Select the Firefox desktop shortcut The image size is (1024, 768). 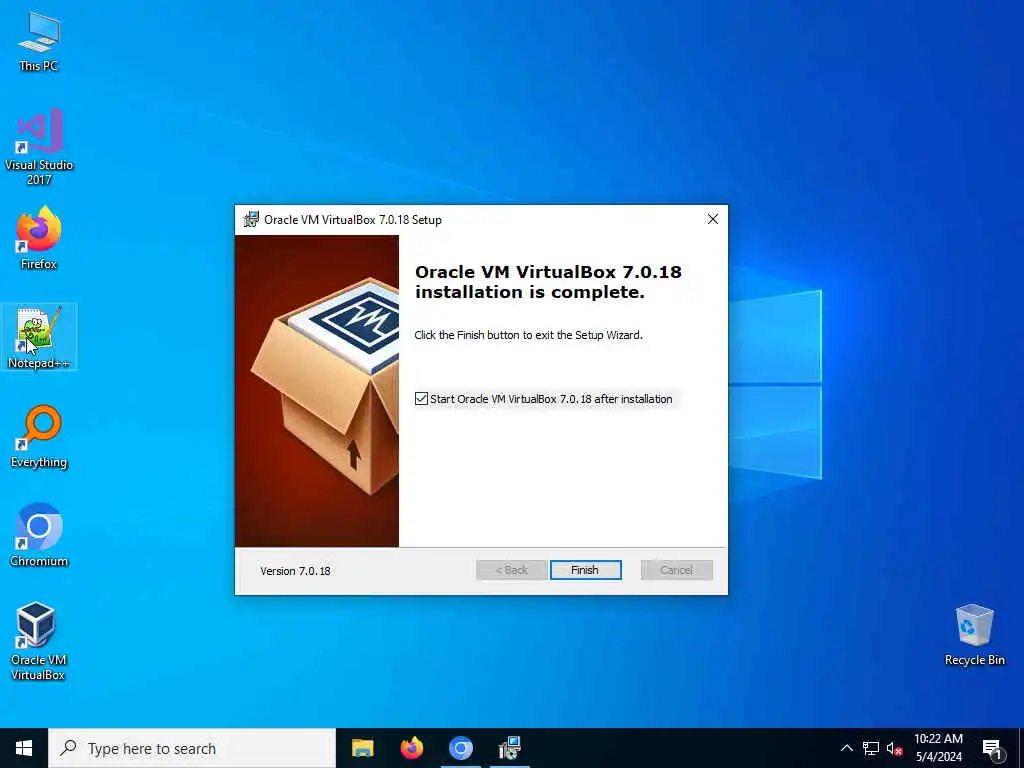[39, 238]
